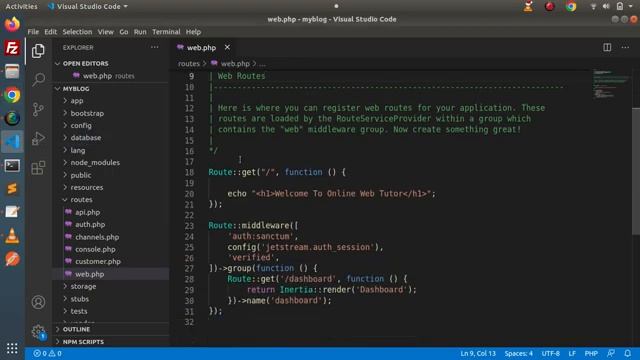The height and width of the screenshot is (360, 640).
Task: Show Applications grid in dock
Action: coord(12,348)
